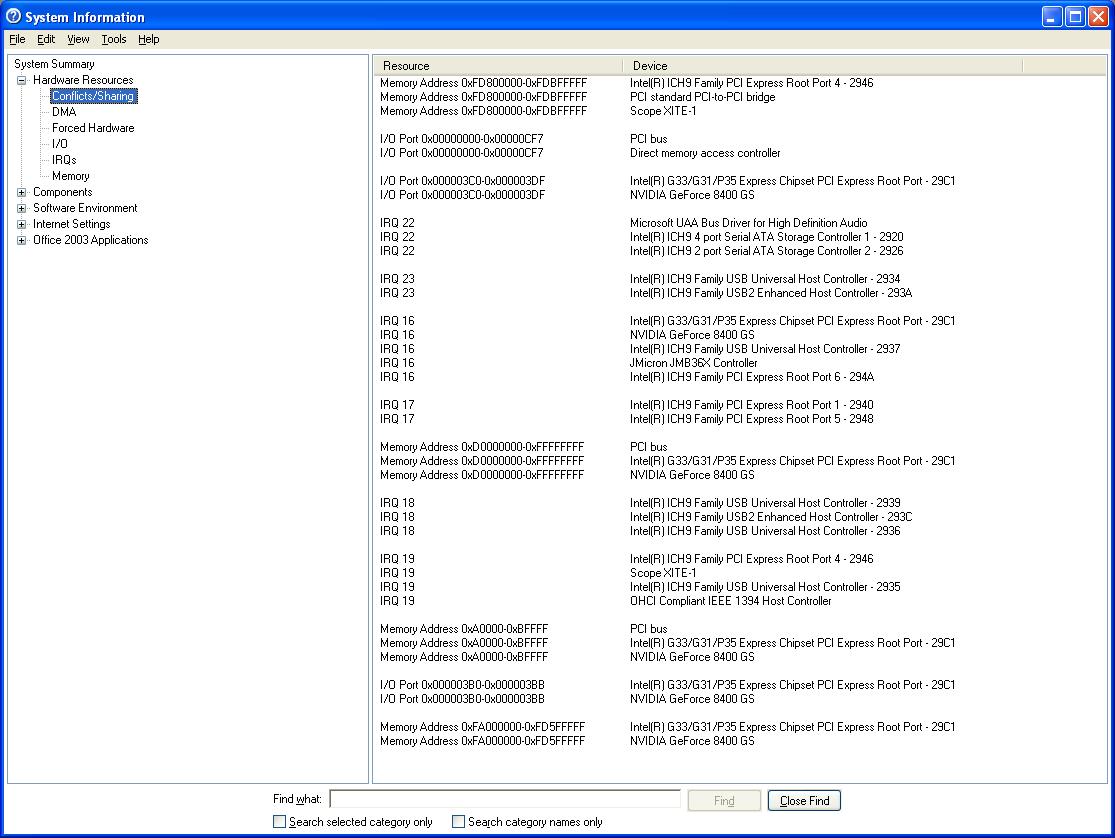Maximize the System Information window
The height and width of the screenshot is (838, 1115).
pyautogui.click(x=1074, y=17)
